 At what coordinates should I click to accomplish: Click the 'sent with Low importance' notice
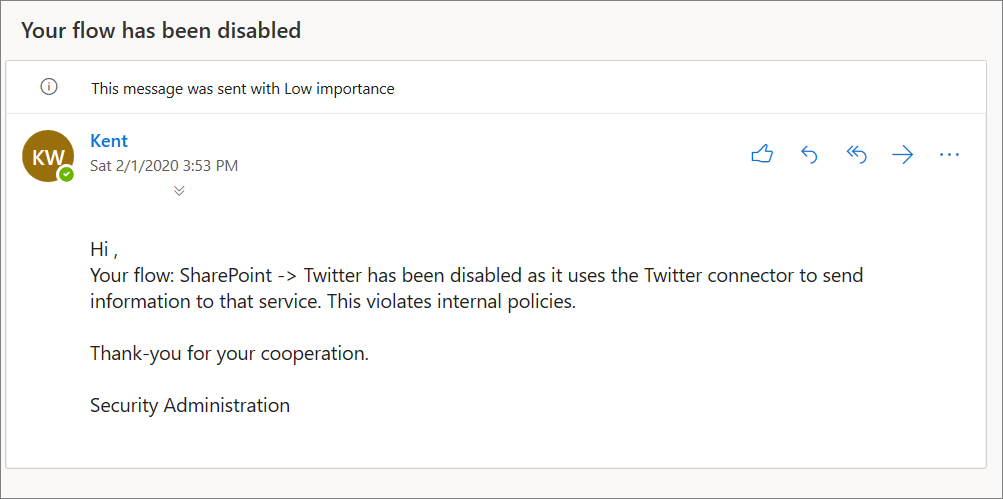tap(243, 88)
